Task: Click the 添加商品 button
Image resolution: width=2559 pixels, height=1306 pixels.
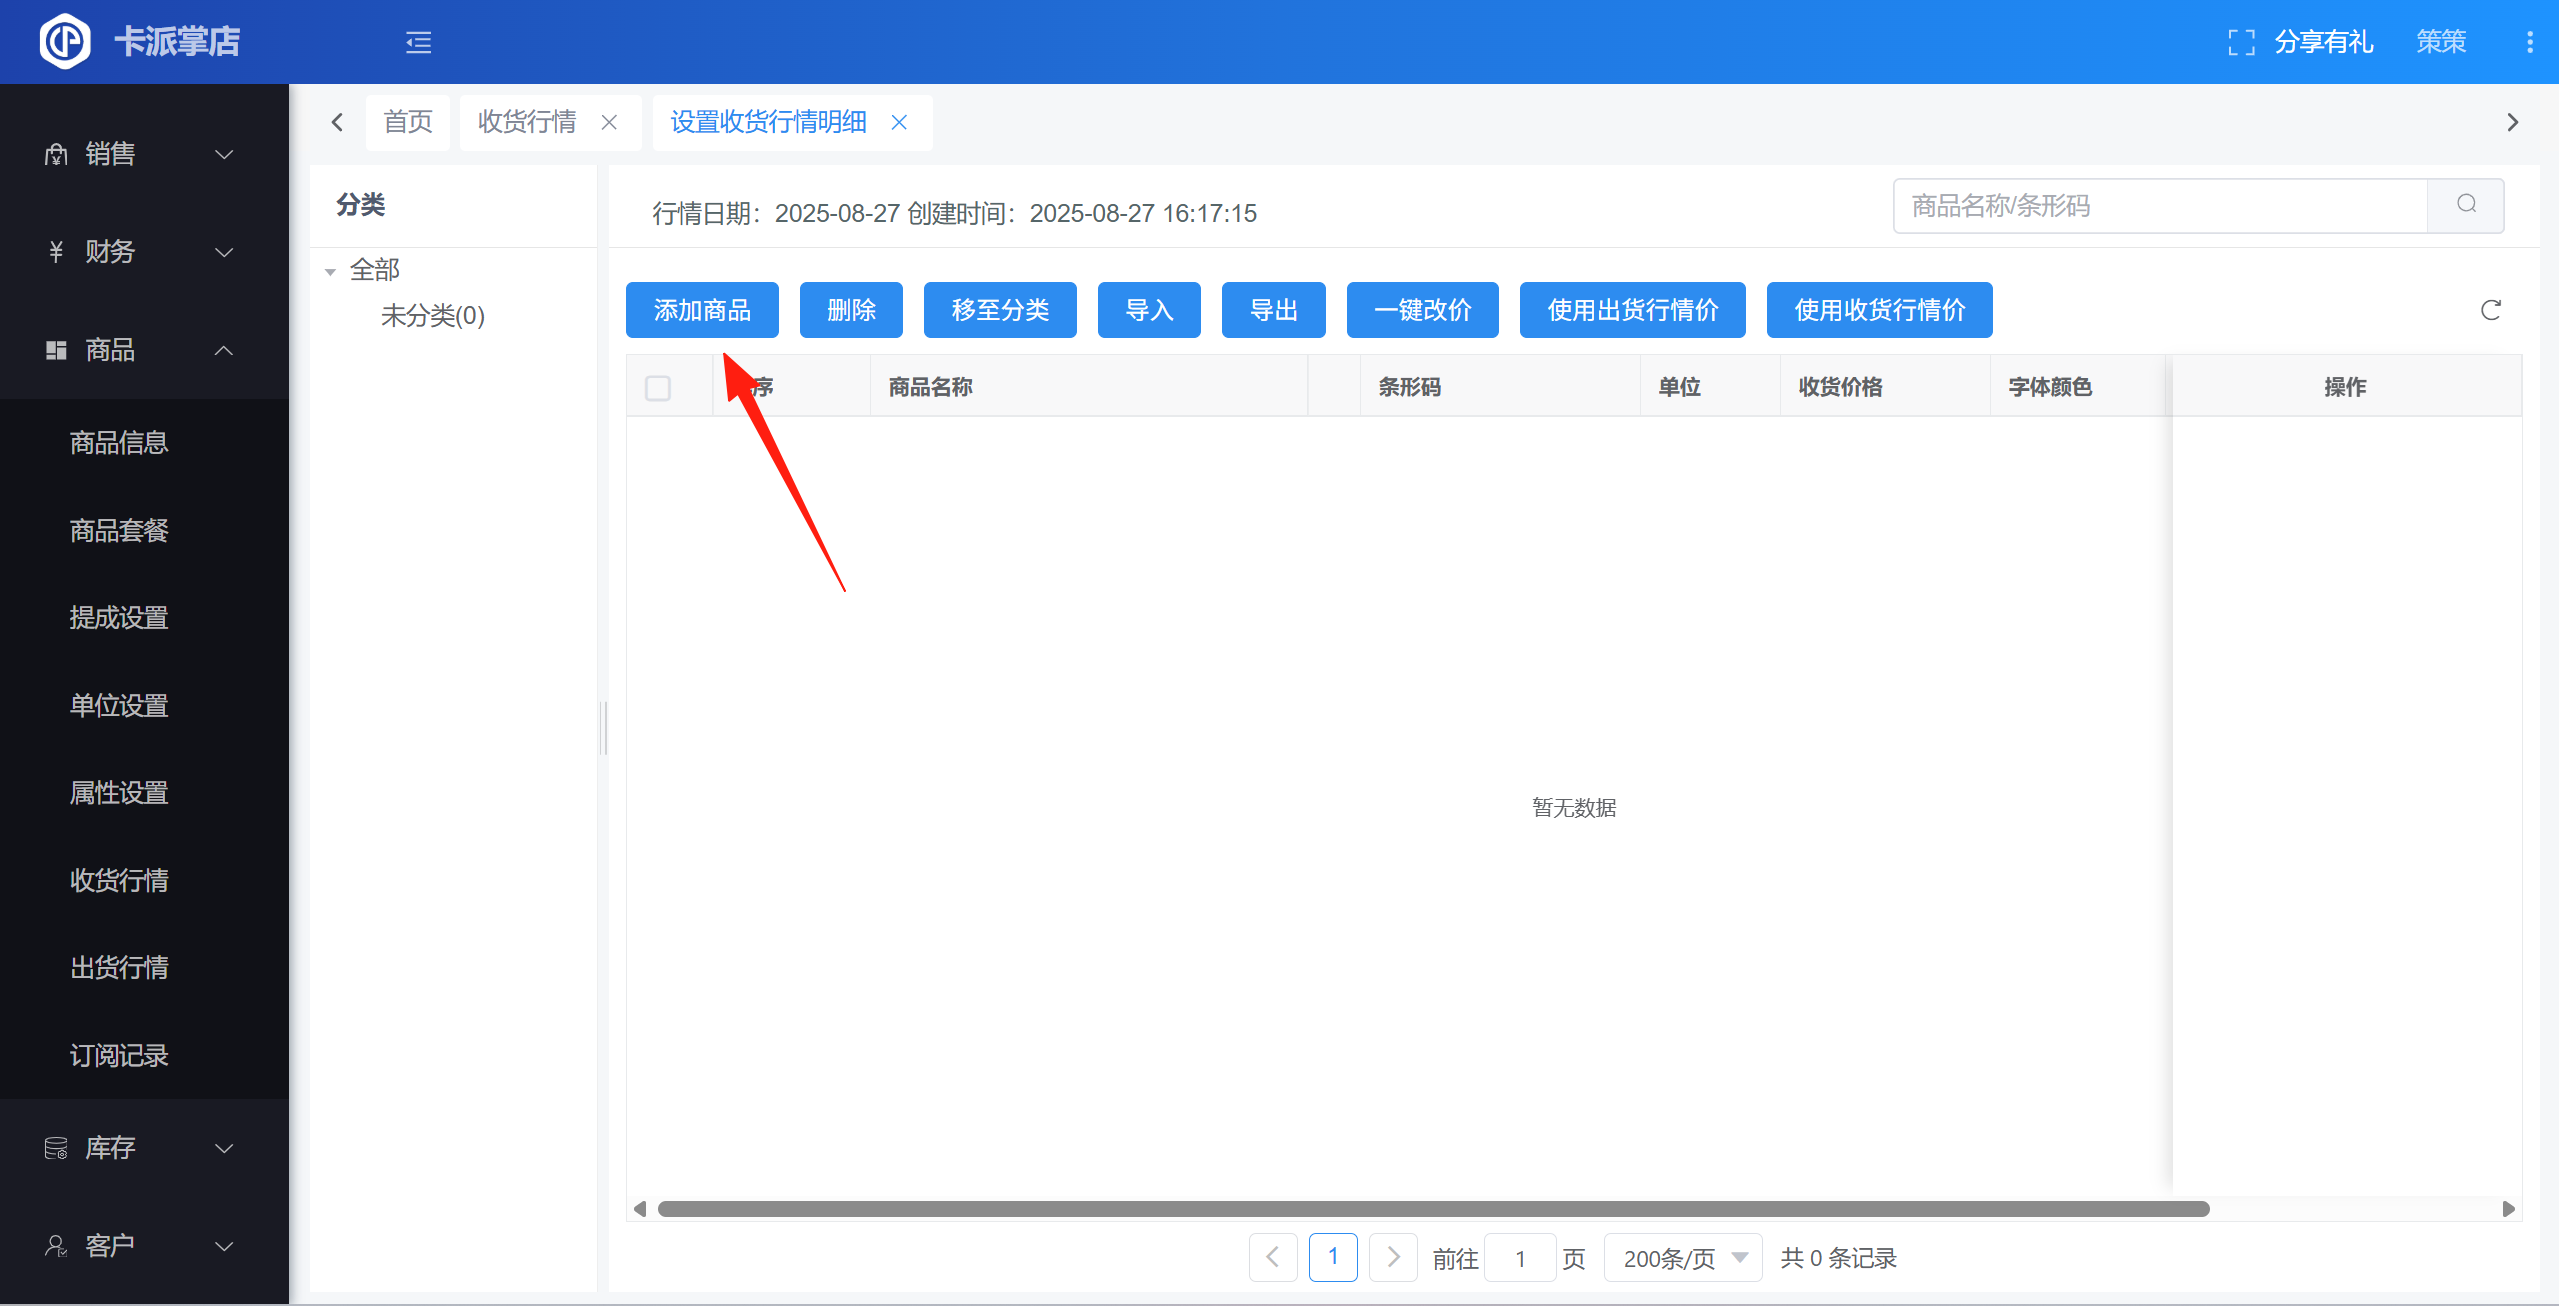Action: coord(702,310)
